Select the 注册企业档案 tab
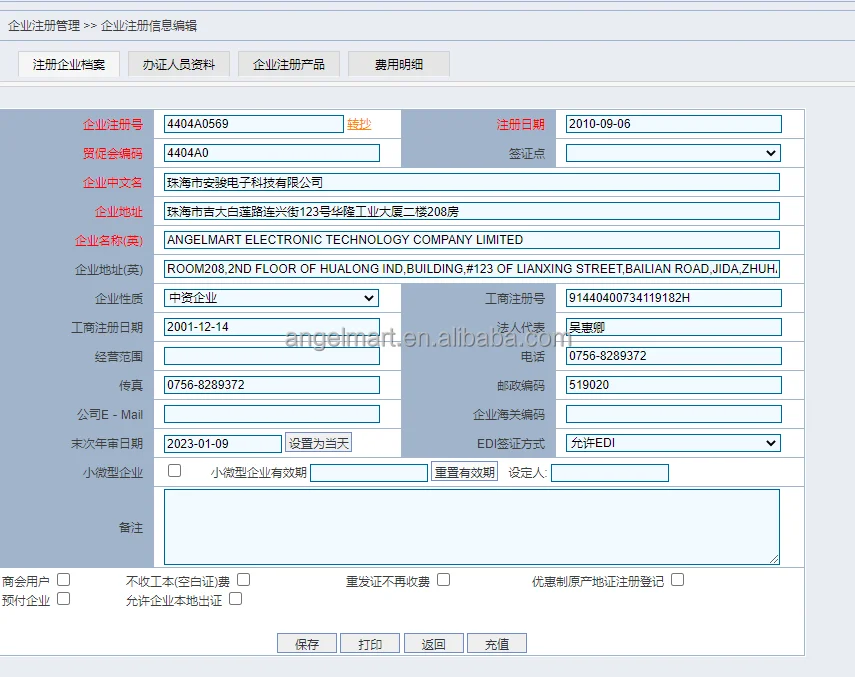The width and height of the screenshot is (855, 677). click(x=69, y=64)
